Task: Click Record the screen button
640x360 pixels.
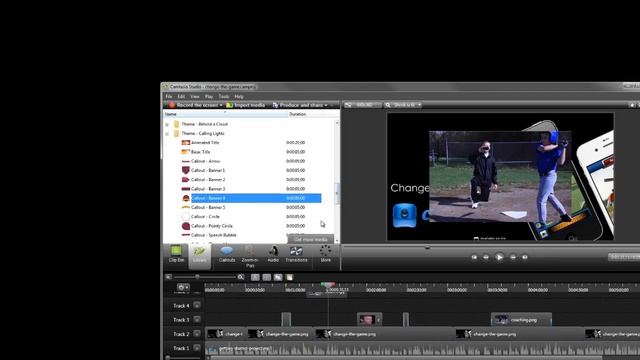Action: click(193, 105)
